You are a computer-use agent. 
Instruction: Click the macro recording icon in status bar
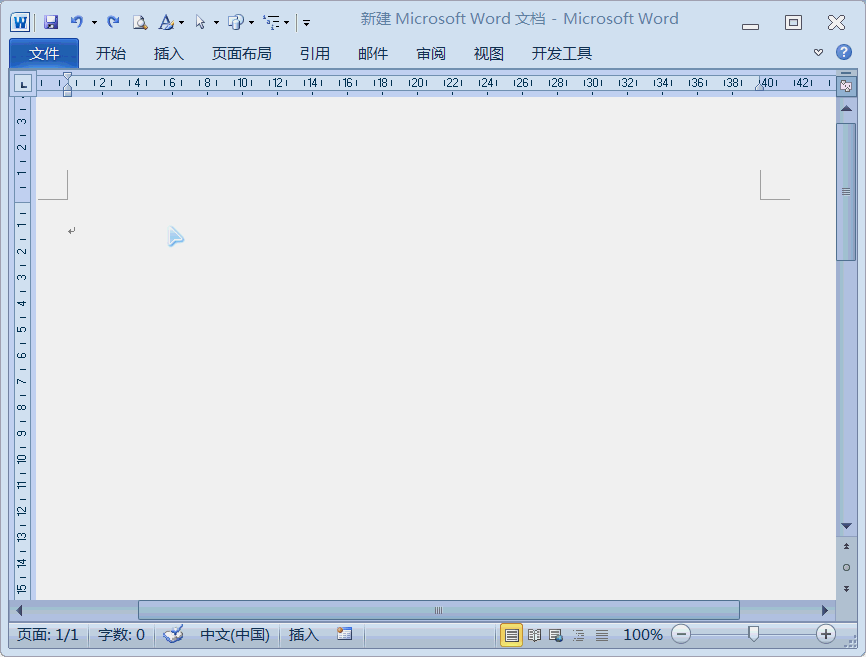point(344,634)
